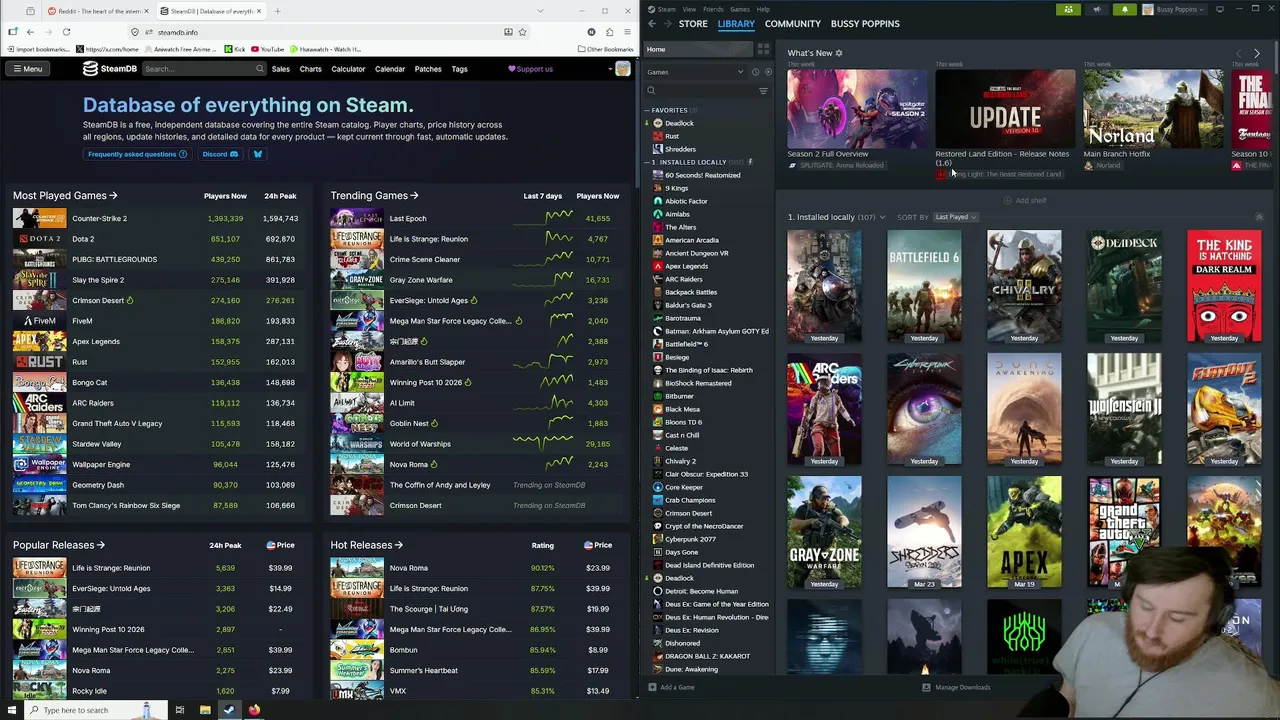
Task: Click Firefox icon on Windows taskbar
Action: coord(254,710)
